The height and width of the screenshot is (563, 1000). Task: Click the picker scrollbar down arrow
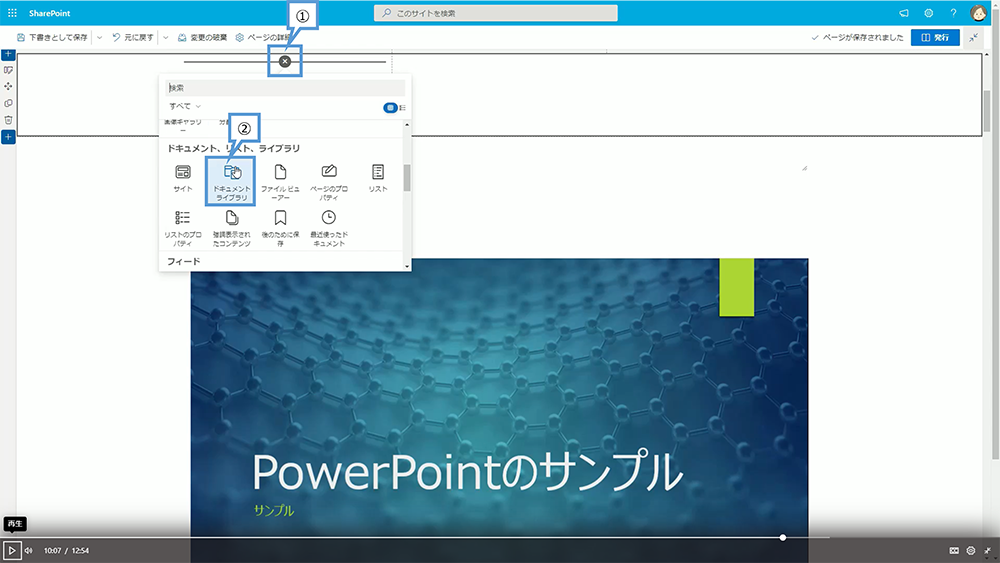point(407,267)
